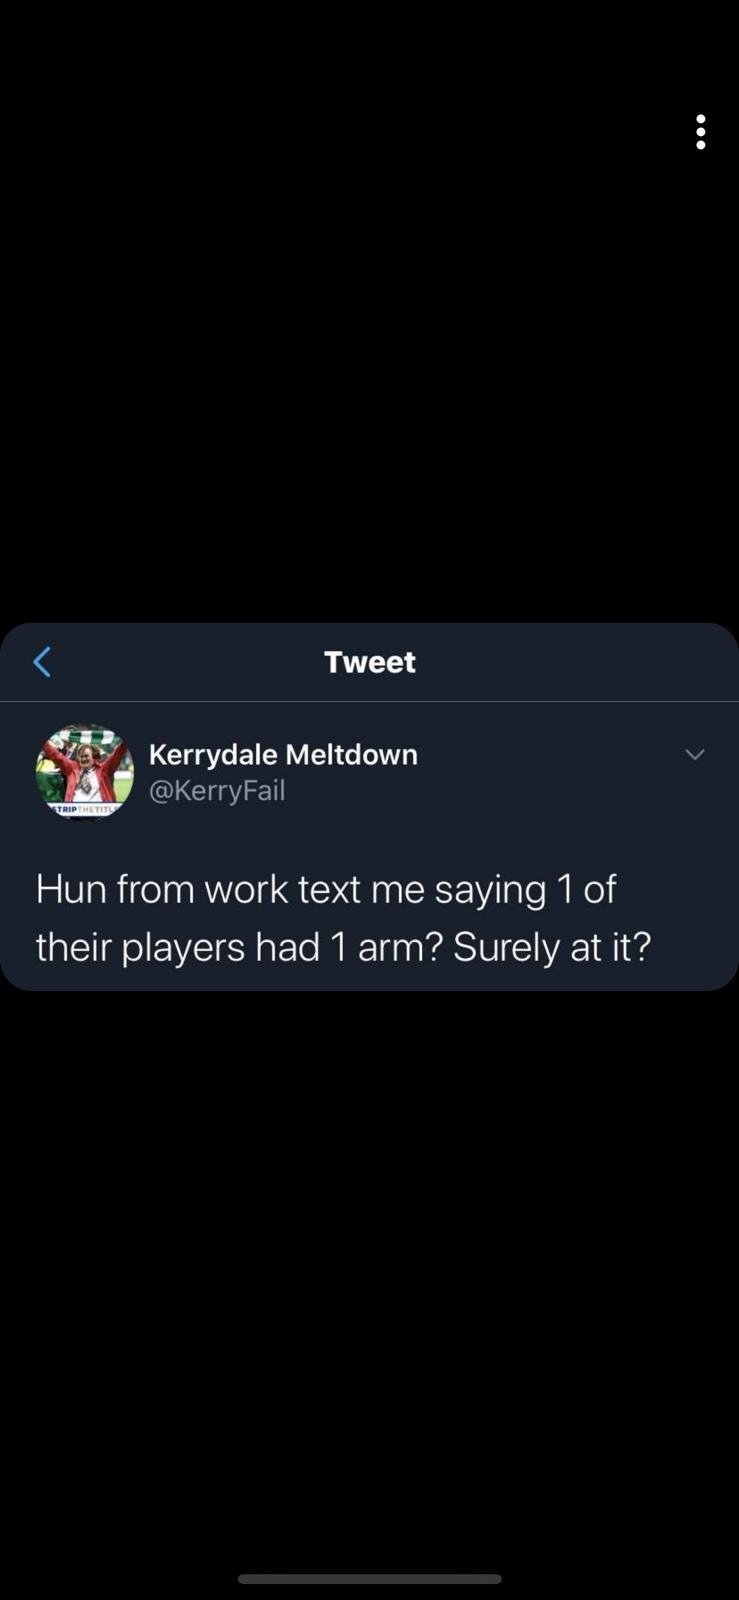Open the three-dot overflow menu
This screenshot has width=739, height=1600.
point(700,131)
